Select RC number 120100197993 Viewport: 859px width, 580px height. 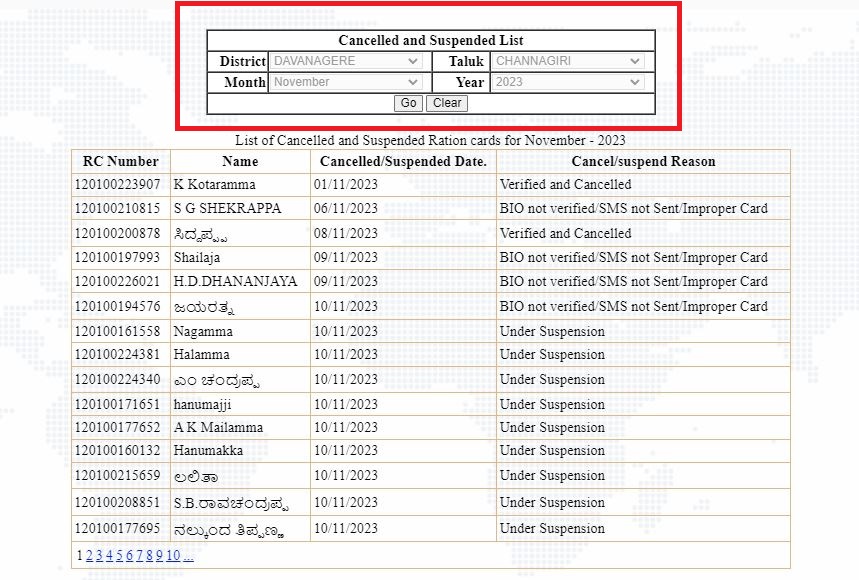click(x=117, y=257)
